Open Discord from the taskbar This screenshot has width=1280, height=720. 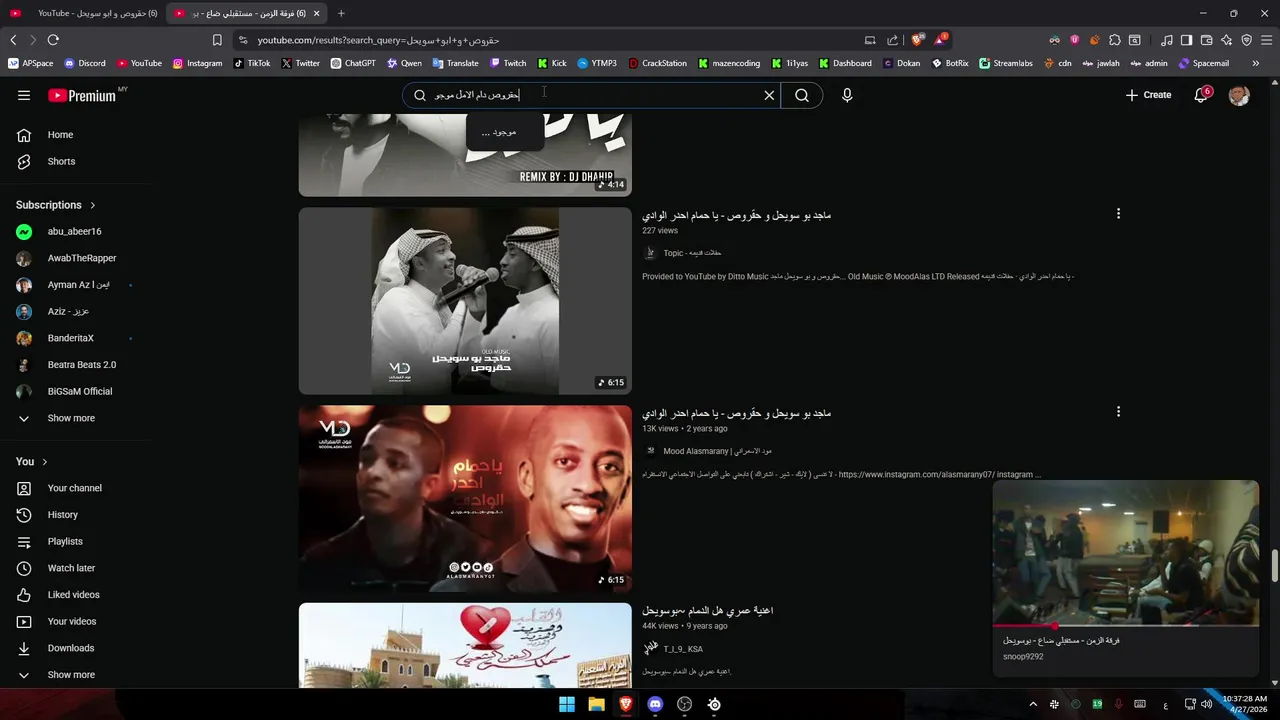click(655, 704)
